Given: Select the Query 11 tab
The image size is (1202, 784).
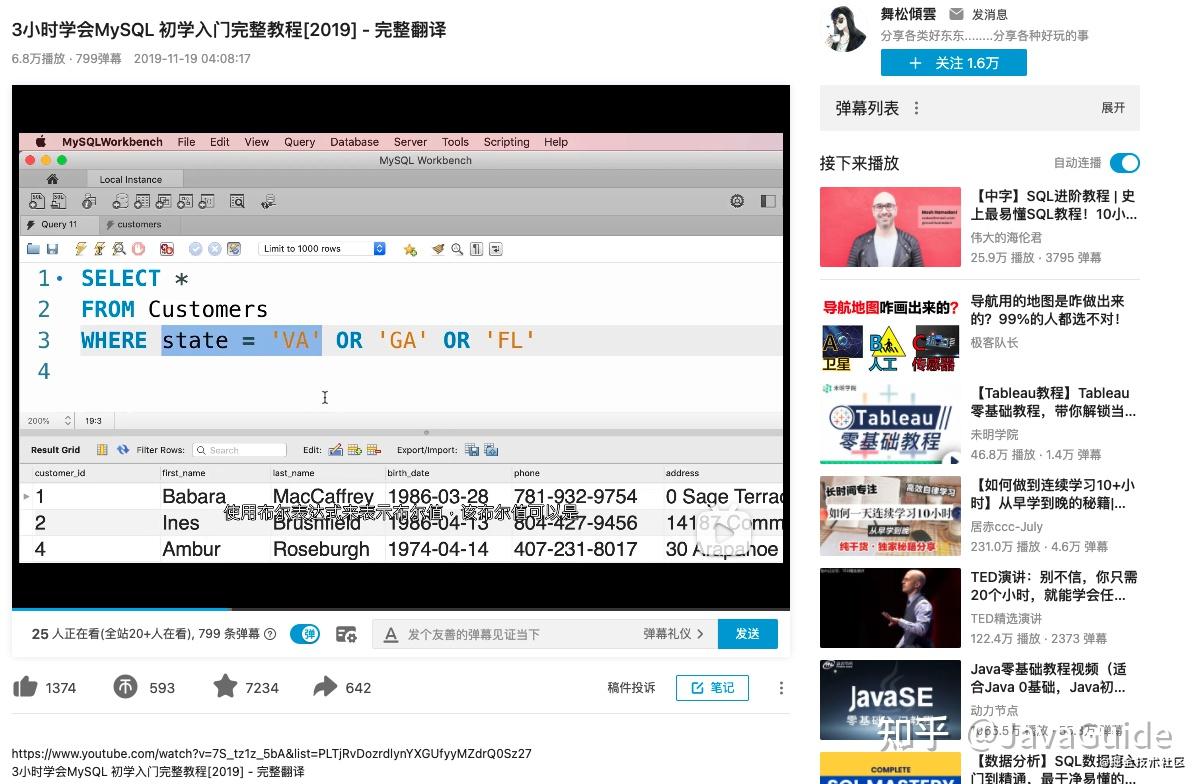Looking at the screenshot, I should (x=60, y=224).
